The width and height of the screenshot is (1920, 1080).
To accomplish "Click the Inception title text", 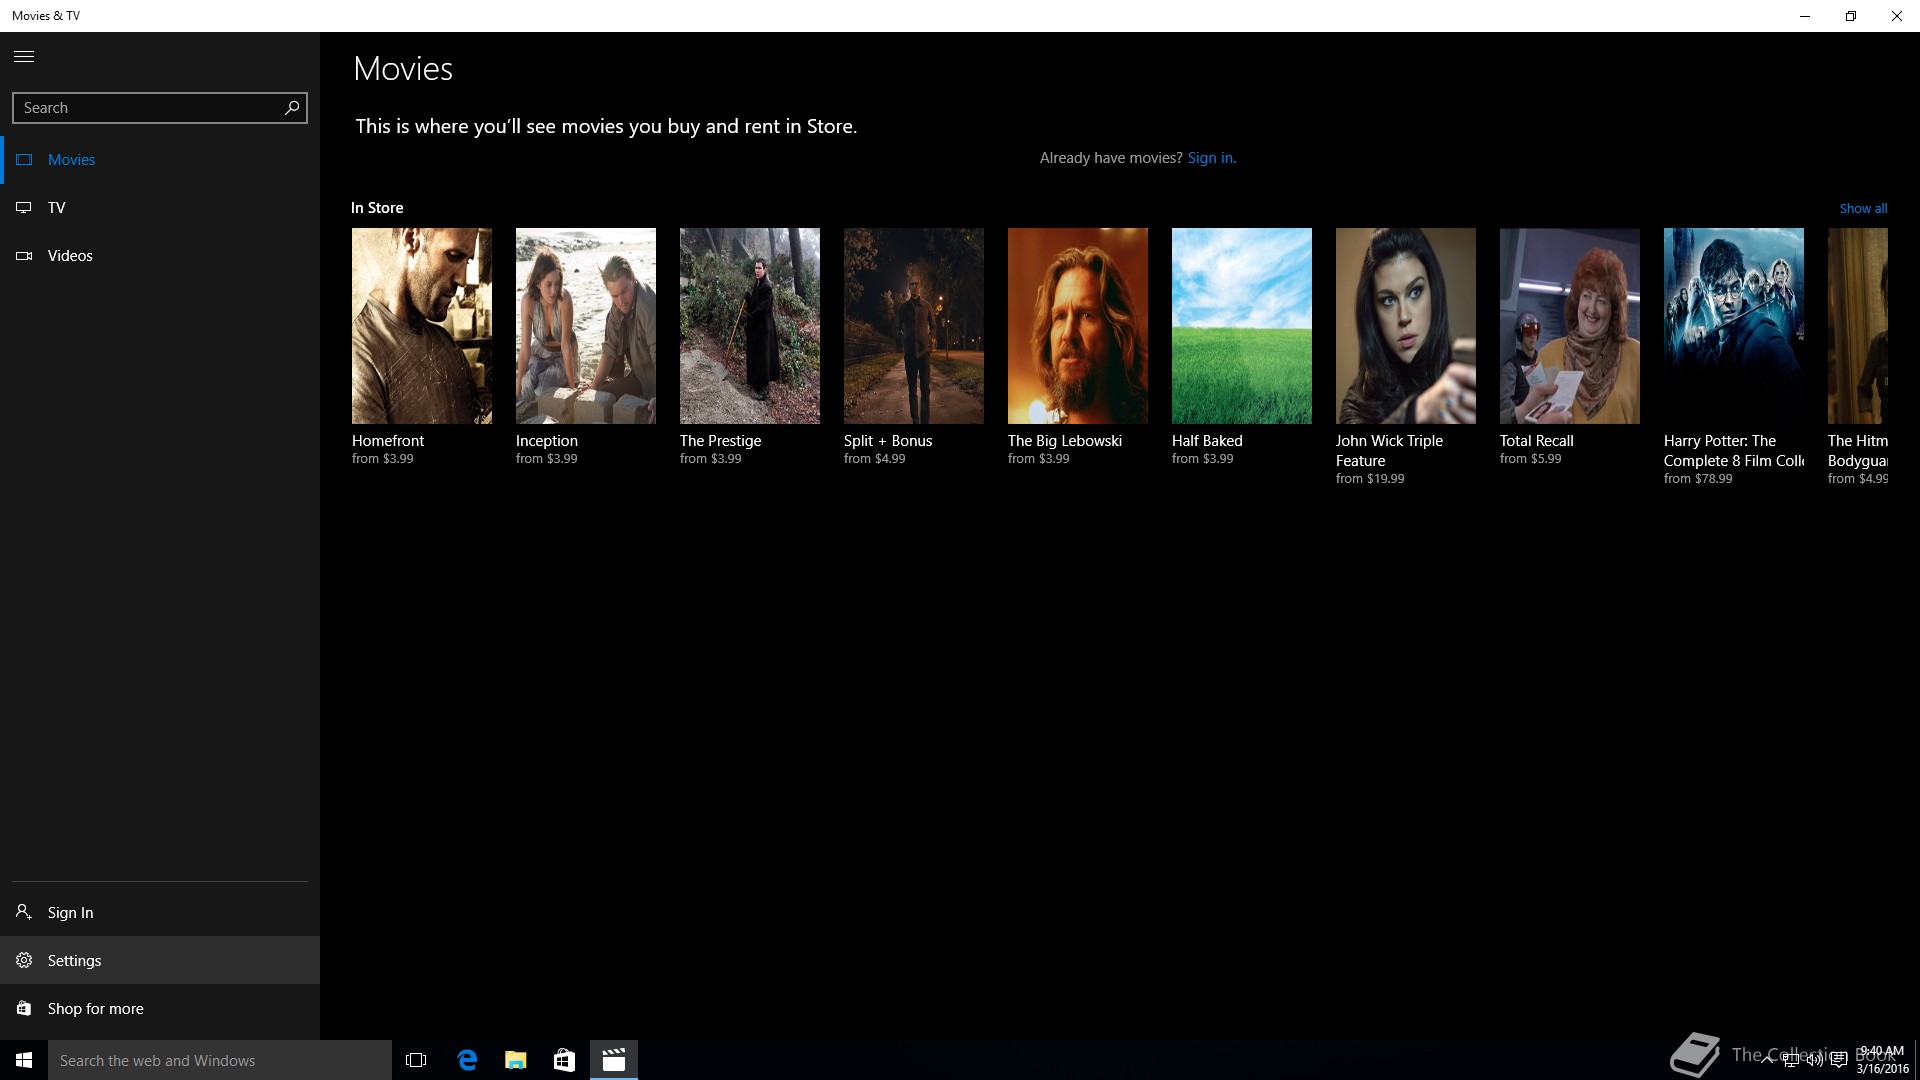I will 547,441.
